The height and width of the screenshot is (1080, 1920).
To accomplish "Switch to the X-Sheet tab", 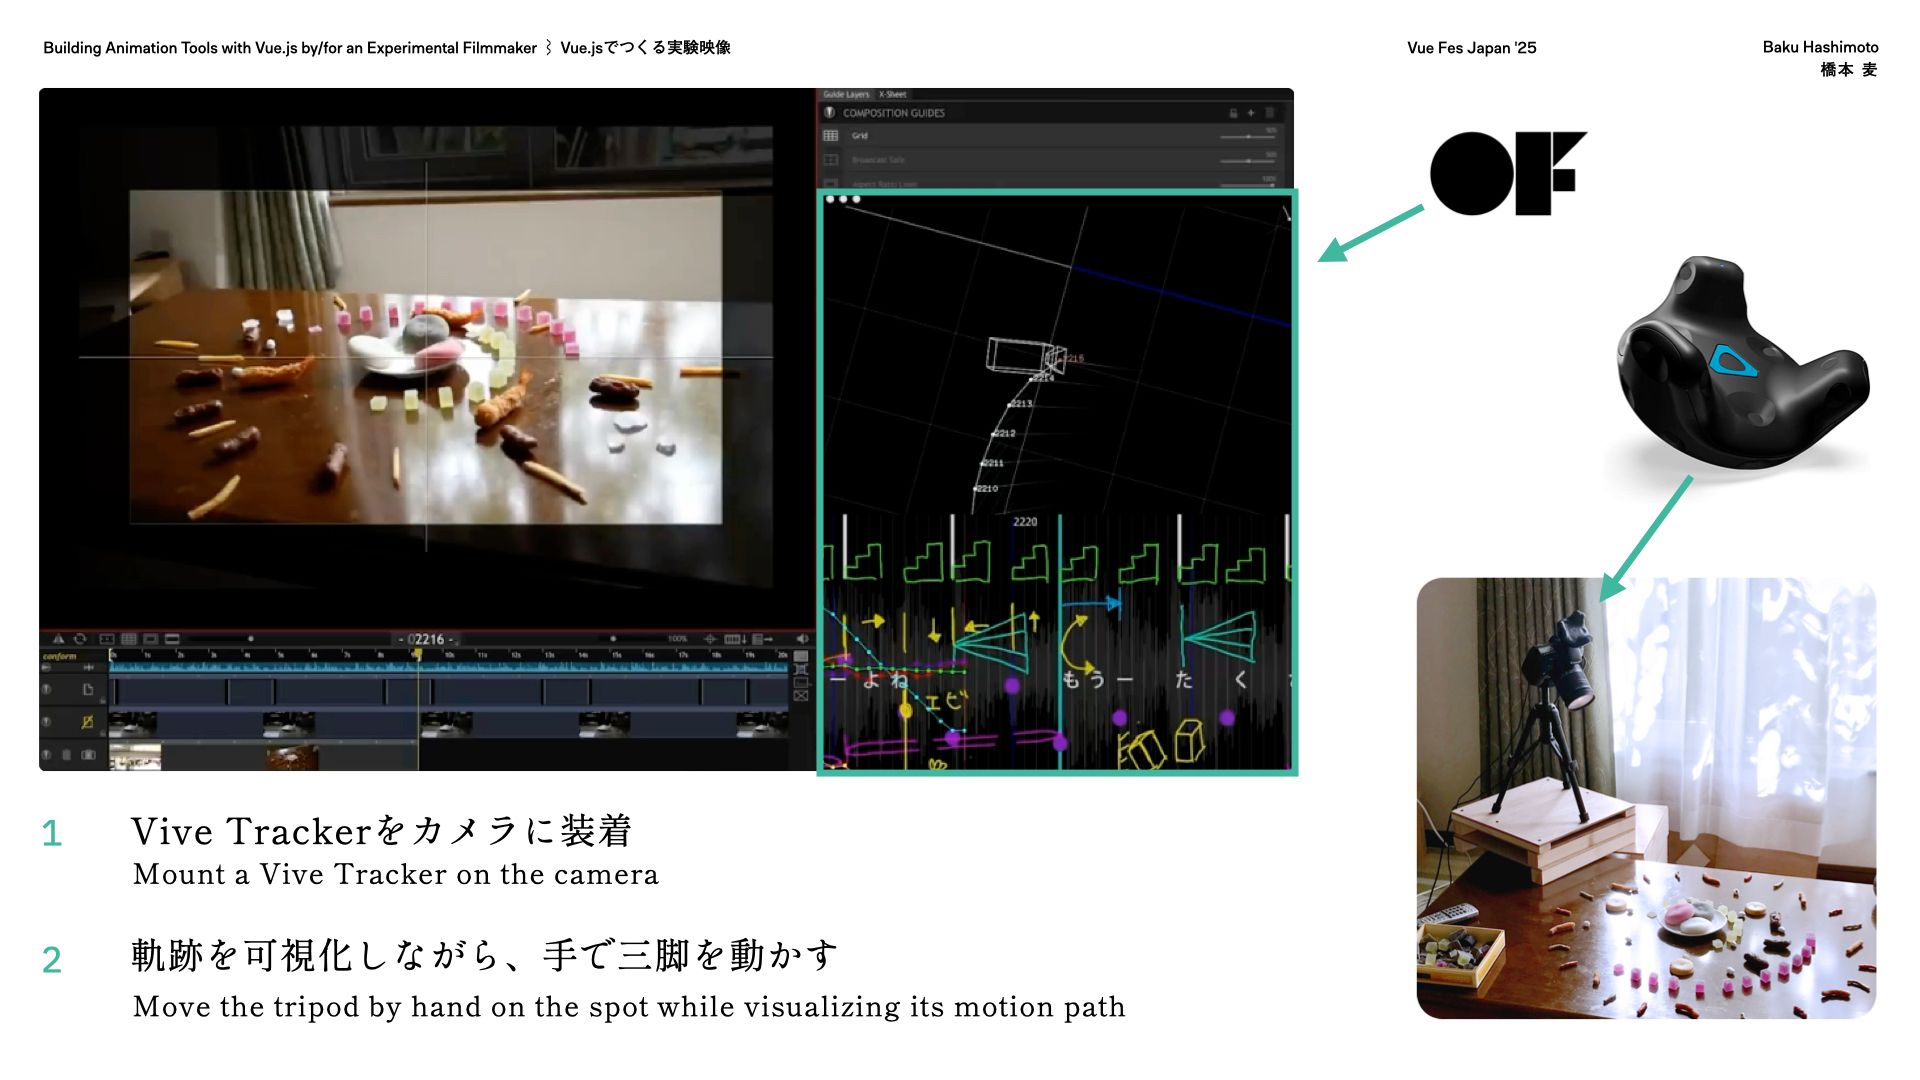I will [x=893, y=95].
